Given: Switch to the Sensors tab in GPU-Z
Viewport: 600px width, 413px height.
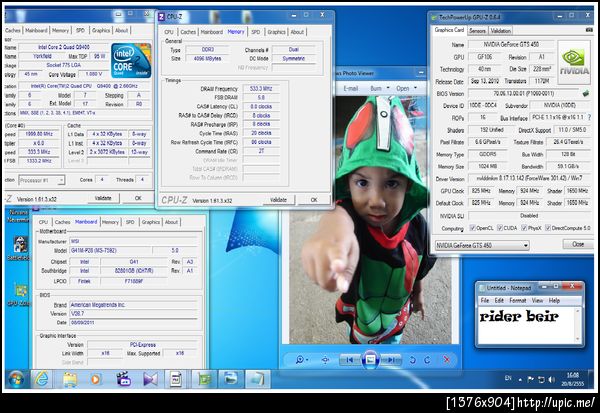Looking at the screenshot, I should [x=477, y=31].
